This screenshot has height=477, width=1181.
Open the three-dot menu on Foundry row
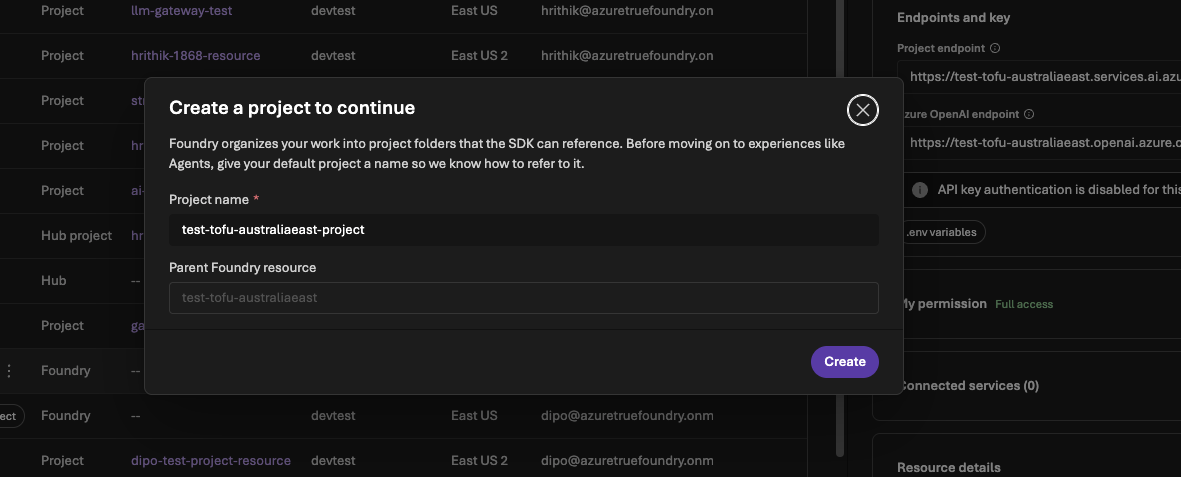click(x=9, y=371)
